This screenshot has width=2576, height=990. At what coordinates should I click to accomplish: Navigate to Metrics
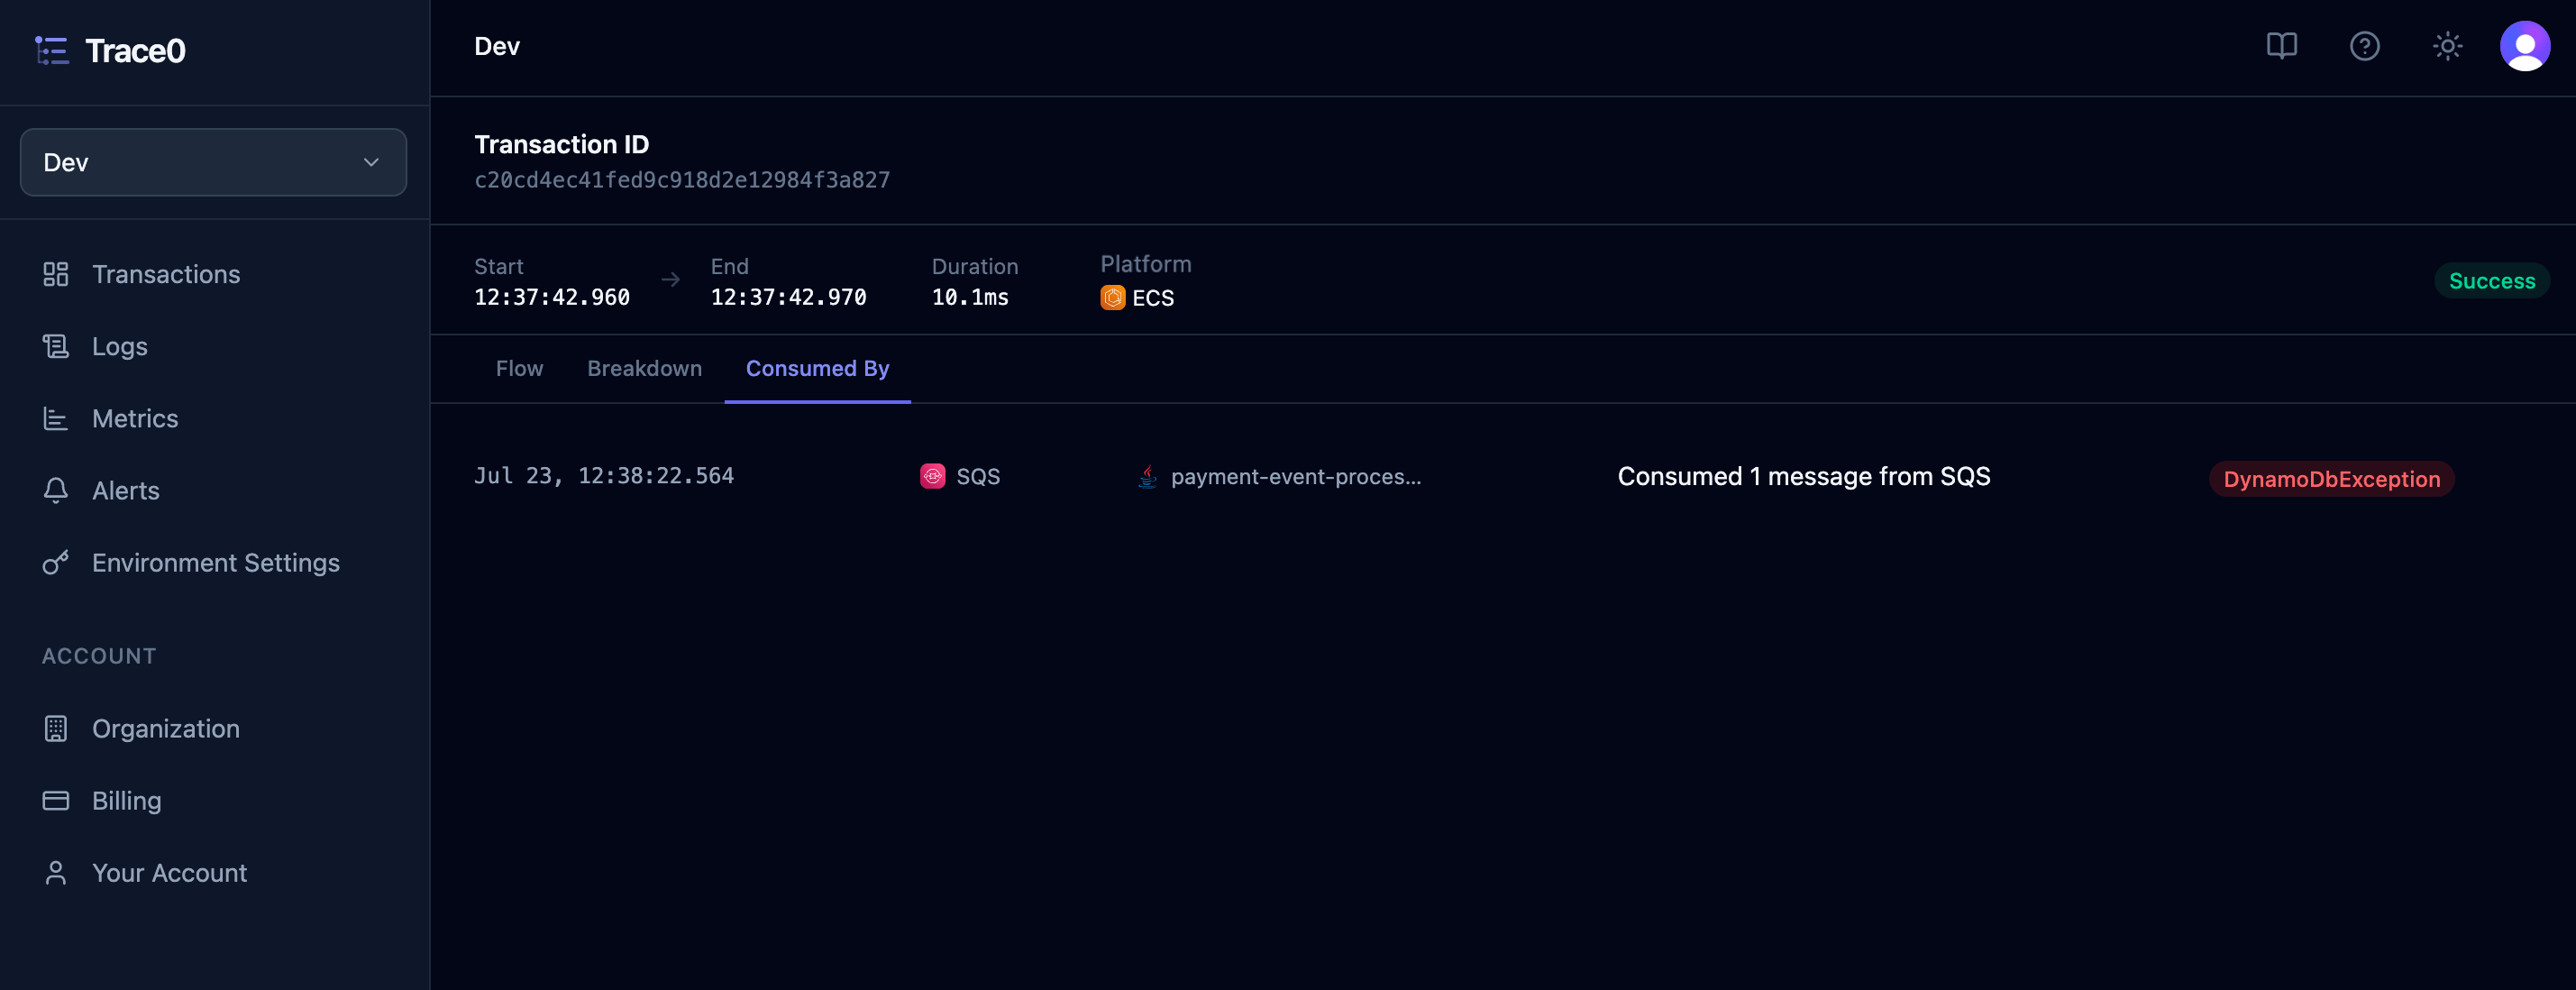pyautogui.click(x=135, y=418)
